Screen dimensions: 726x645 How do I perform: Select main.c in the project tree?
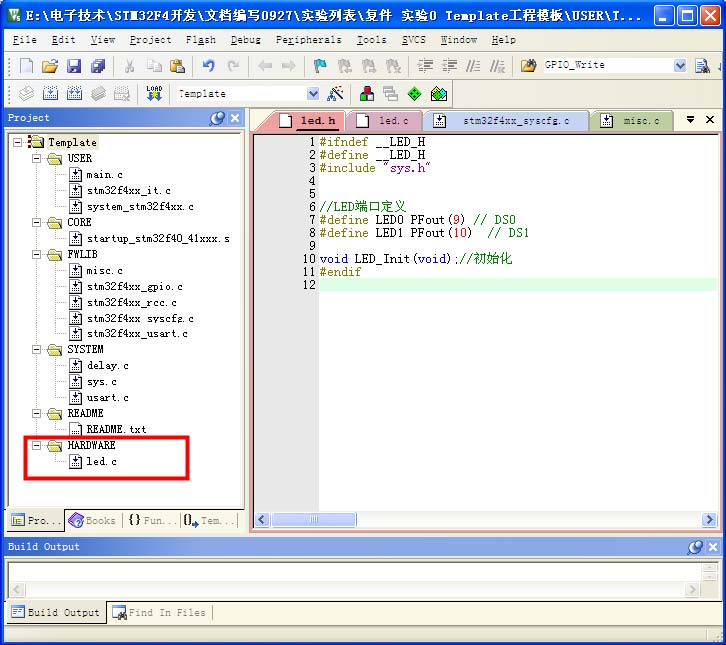[x=96, y=175]
